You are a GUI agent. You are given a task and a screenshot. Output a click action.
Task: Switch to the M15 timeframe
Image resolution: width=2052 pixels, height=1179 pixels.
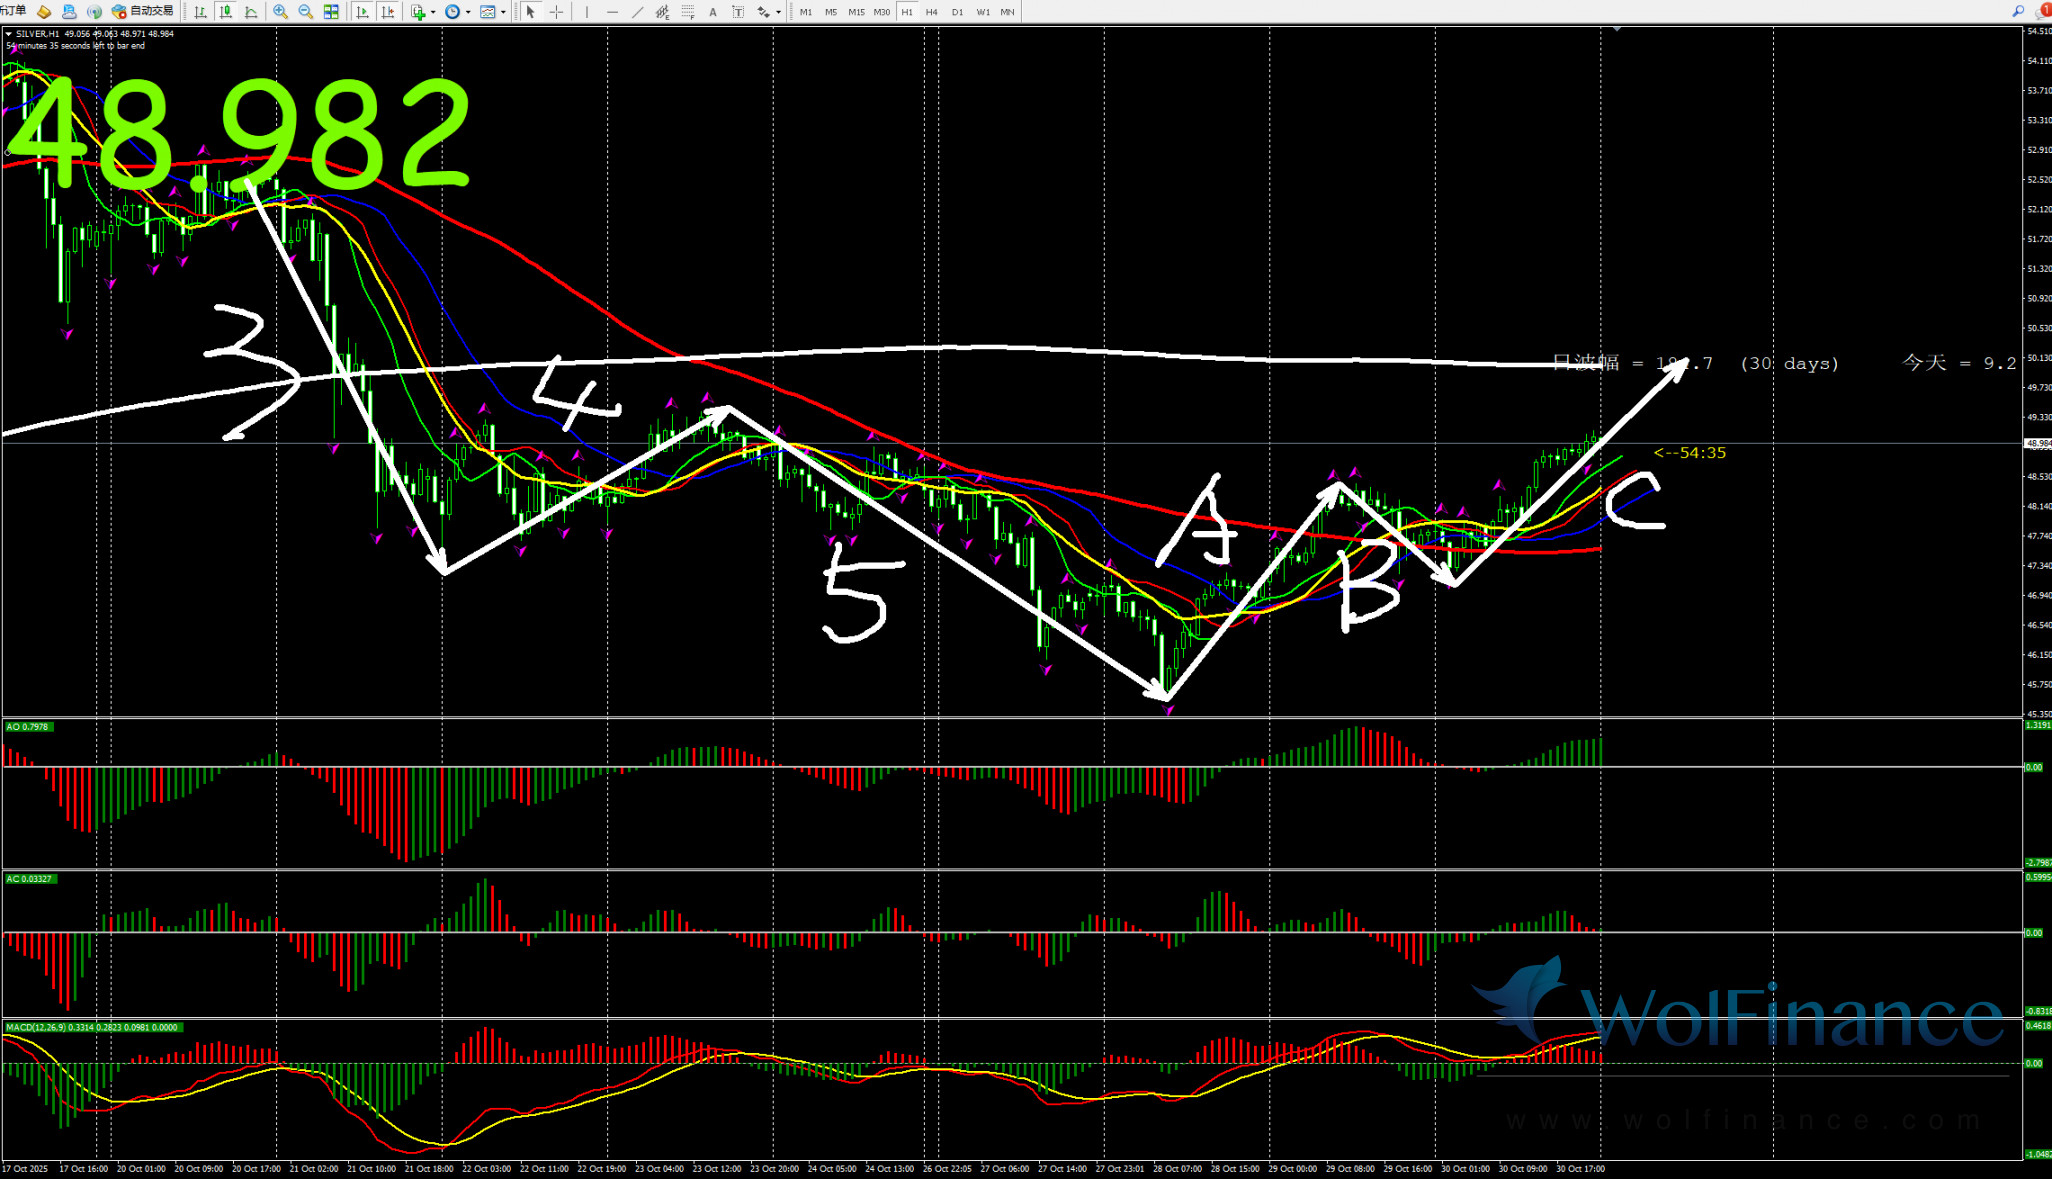click(856, 12)
